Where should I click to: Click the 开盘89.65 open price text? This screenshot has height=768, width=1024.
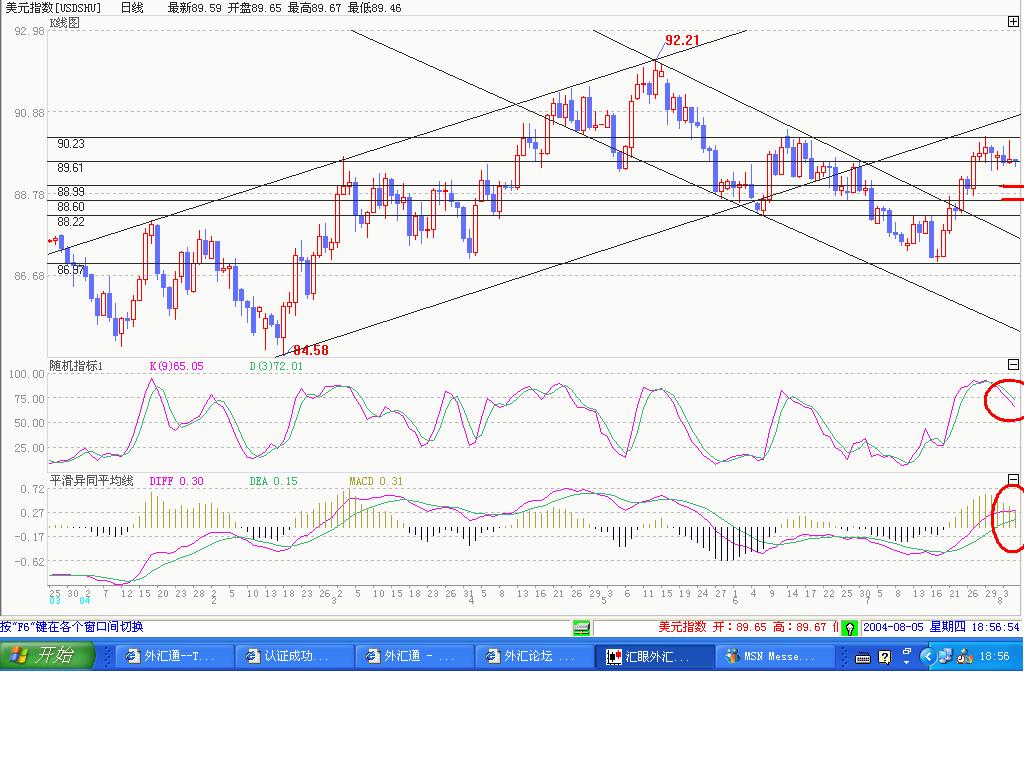tap(254, 8)
